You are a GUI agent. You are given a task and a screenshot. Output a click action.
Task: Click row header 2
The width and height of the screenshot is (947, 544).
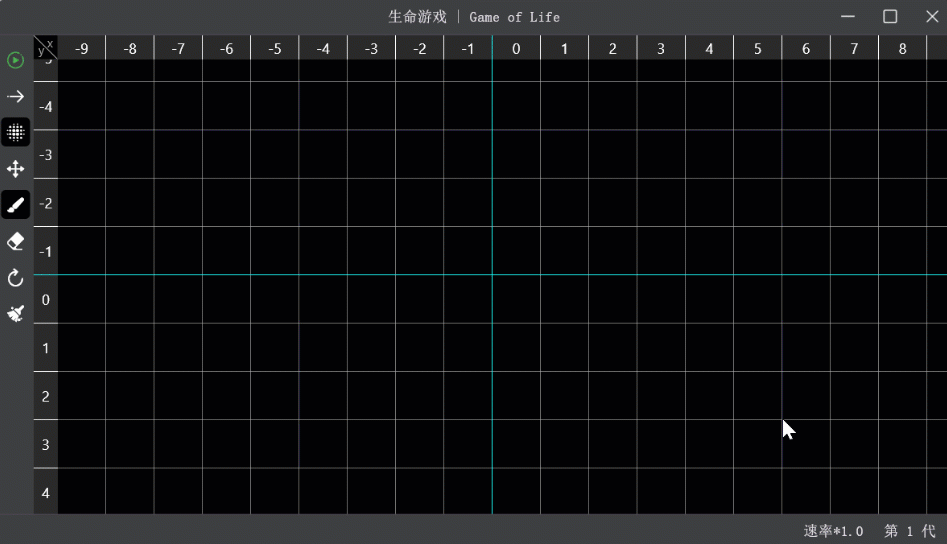46,396
